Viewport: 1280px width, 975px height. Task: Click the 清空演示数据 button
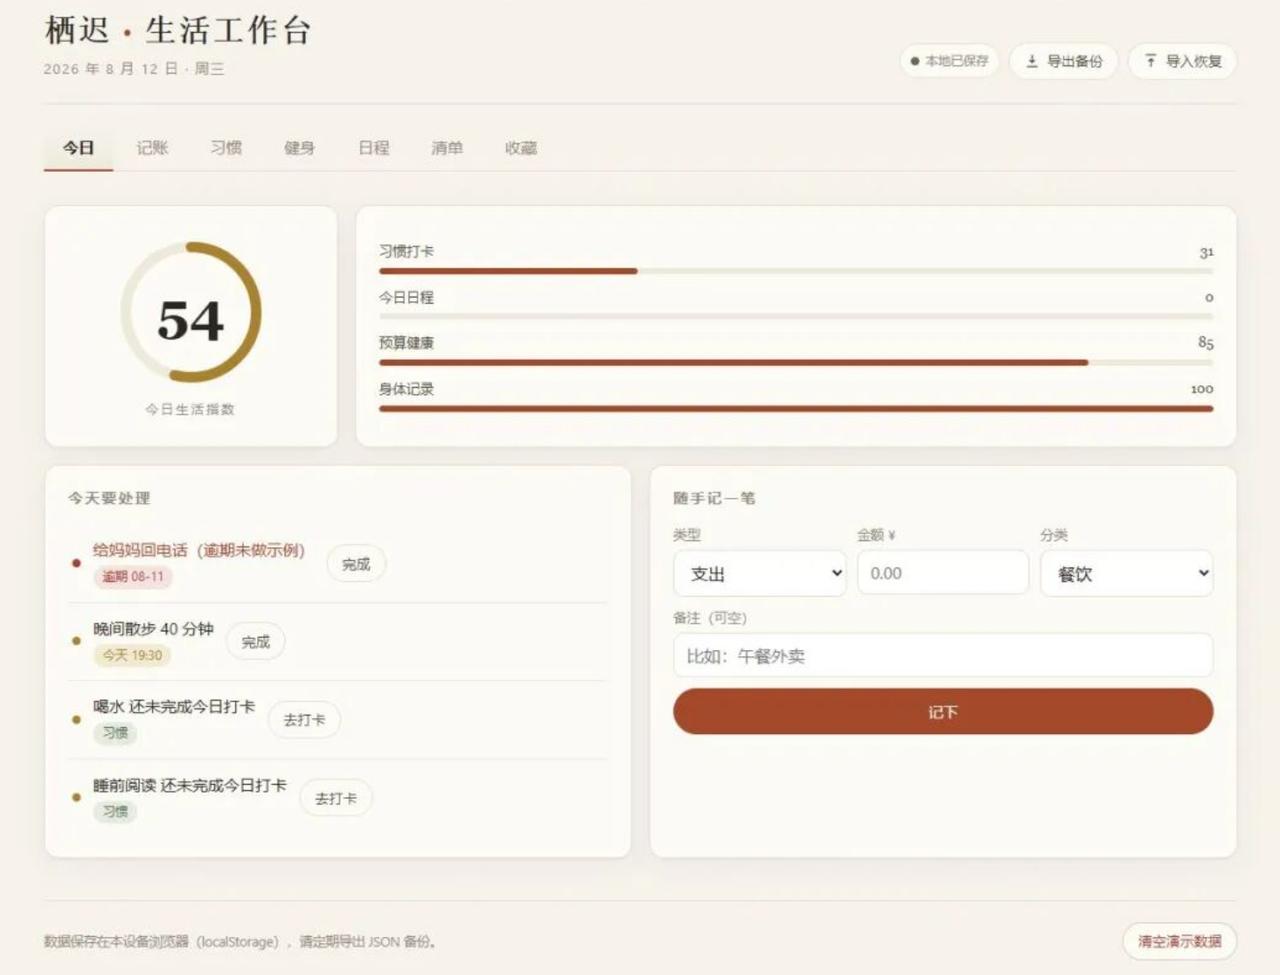point(1179,941)
